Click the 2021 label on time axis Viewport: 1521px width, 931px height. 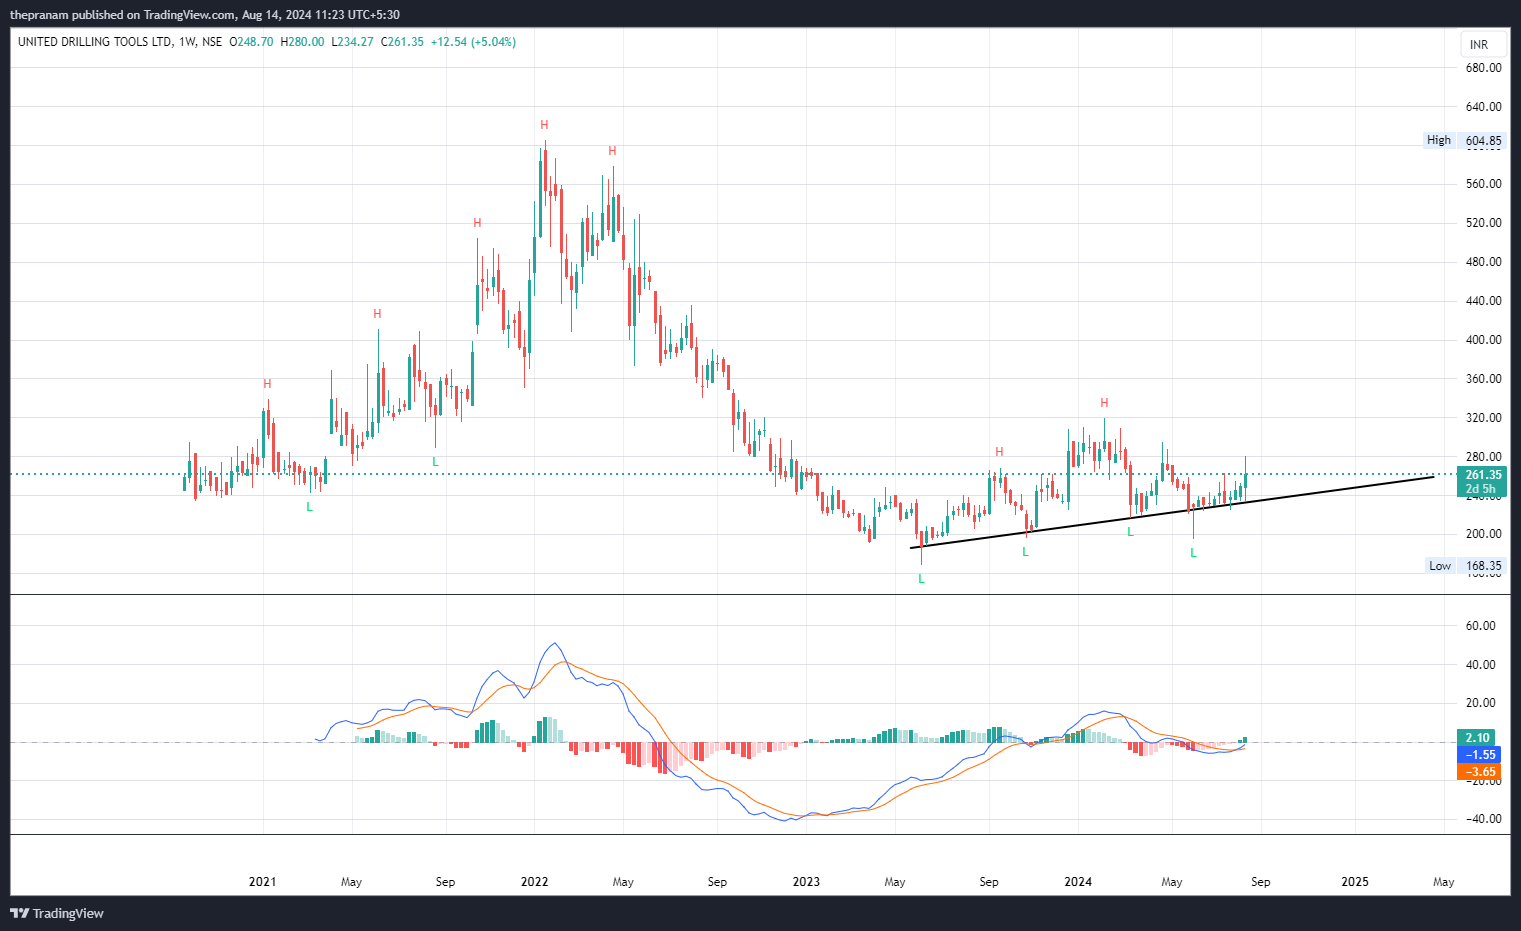point(262,882)
